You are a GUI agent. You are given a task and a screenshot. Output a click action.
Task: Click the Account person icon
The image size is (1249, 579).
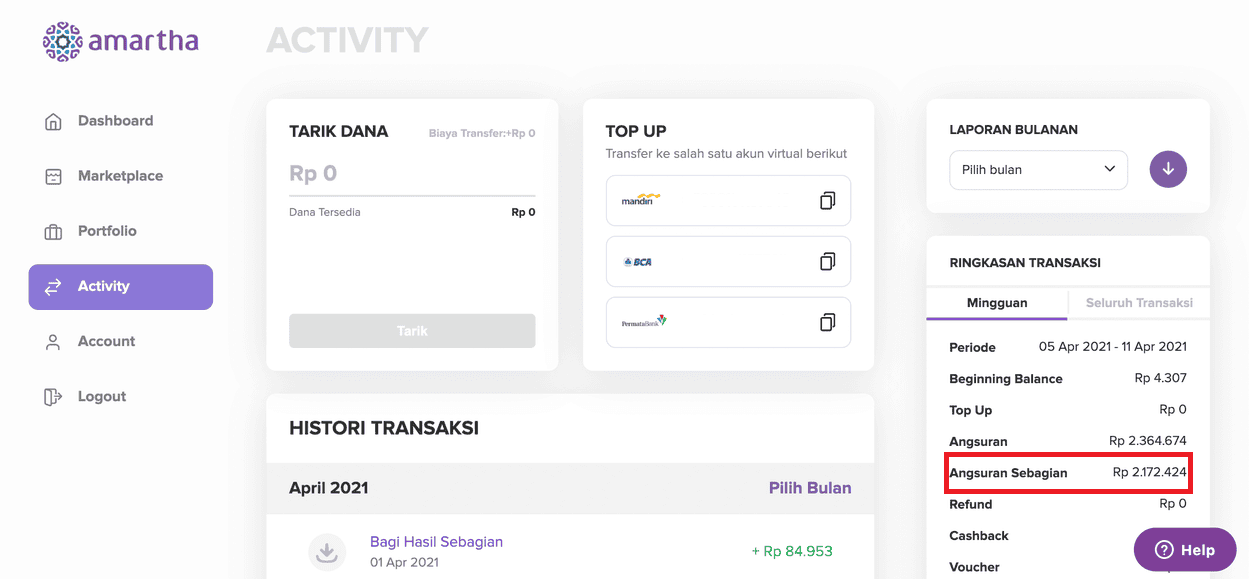click(54, 342)
